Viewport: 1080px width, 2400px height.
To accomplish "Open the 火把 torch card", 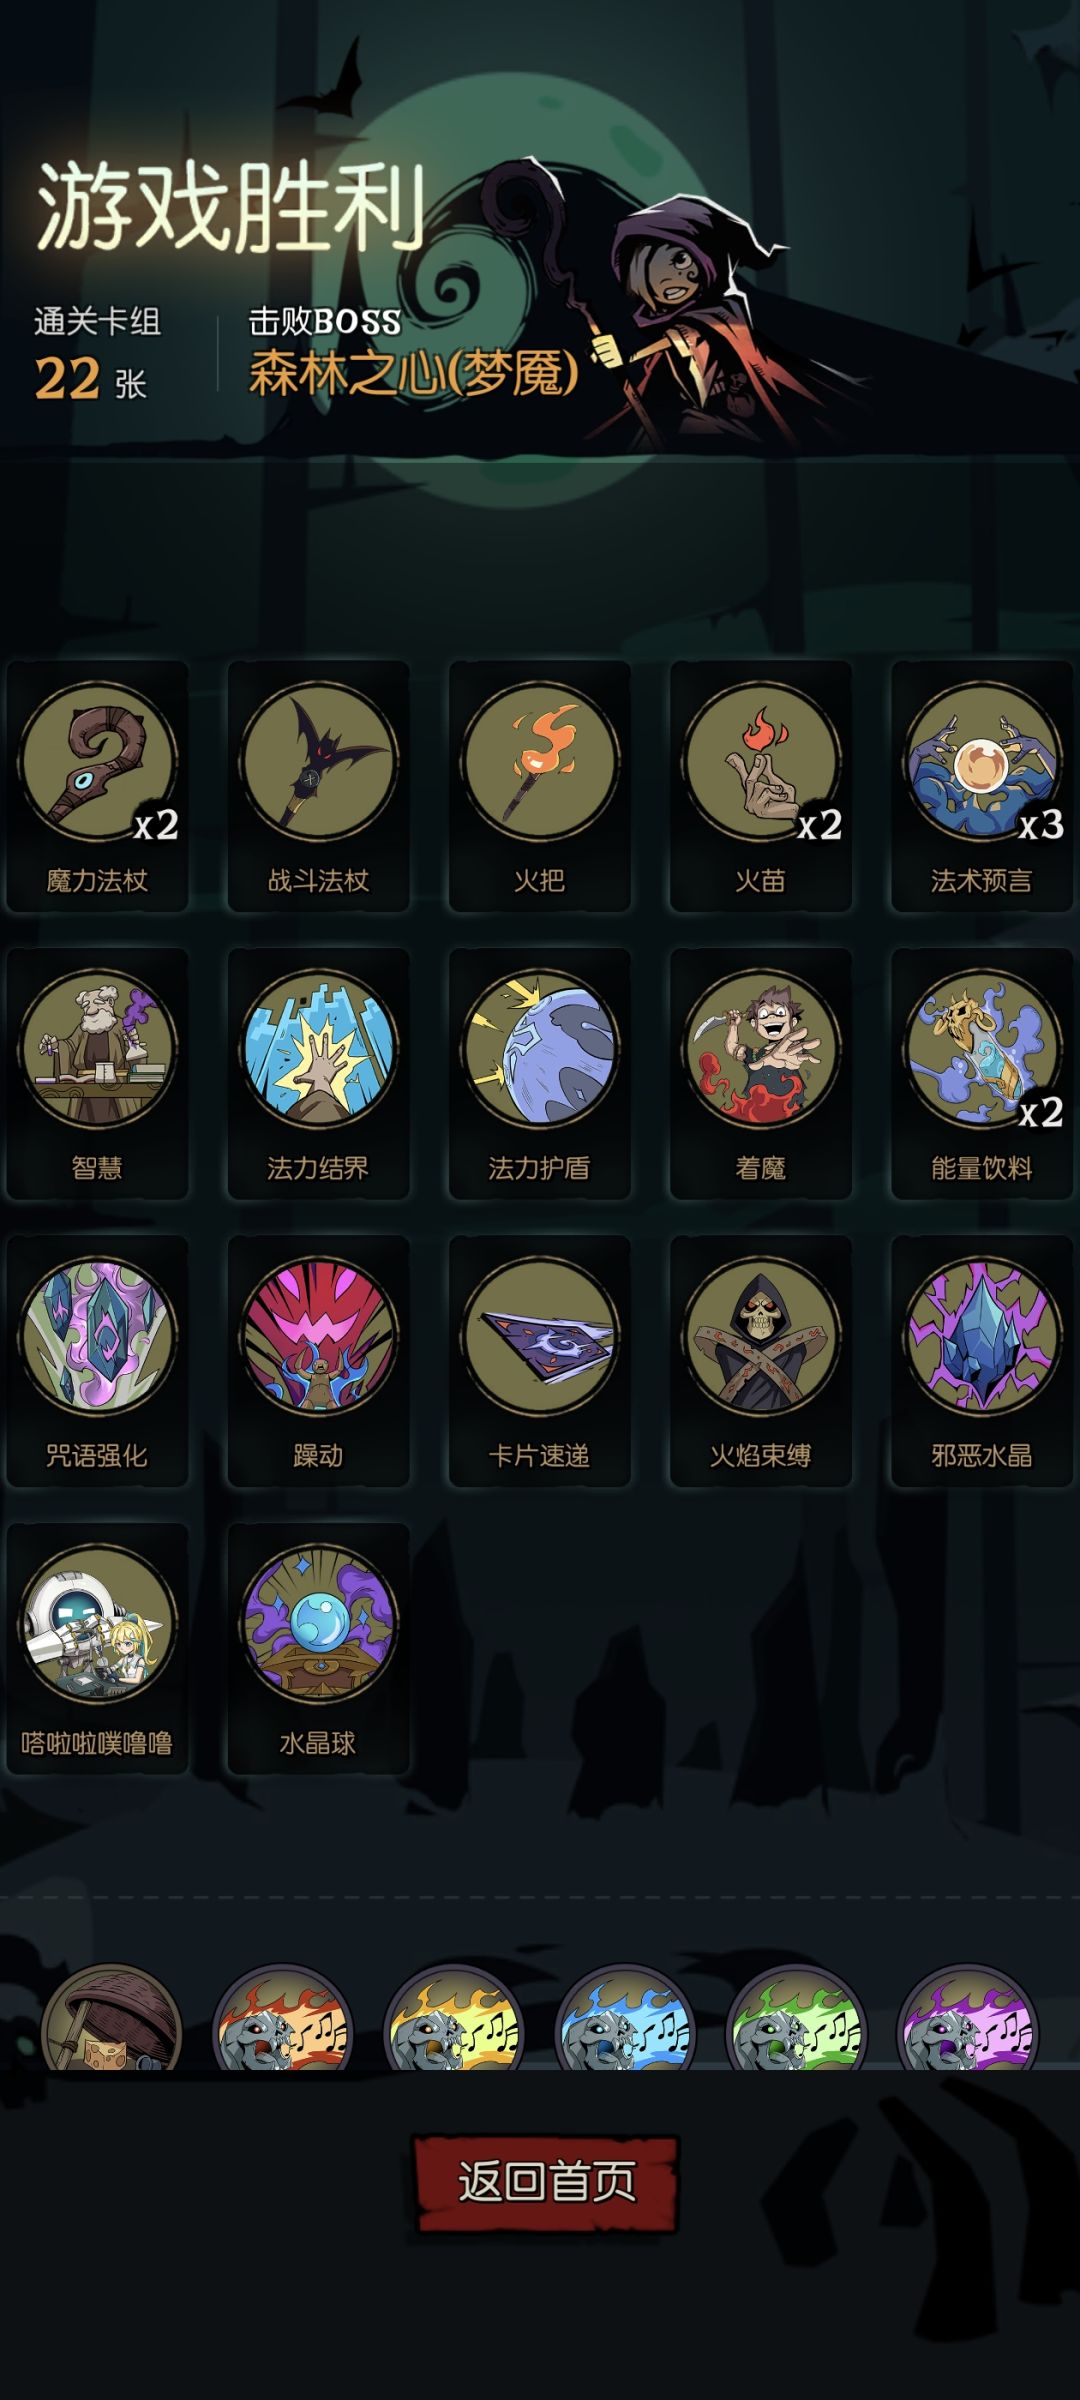I will [x=539, y=786].
